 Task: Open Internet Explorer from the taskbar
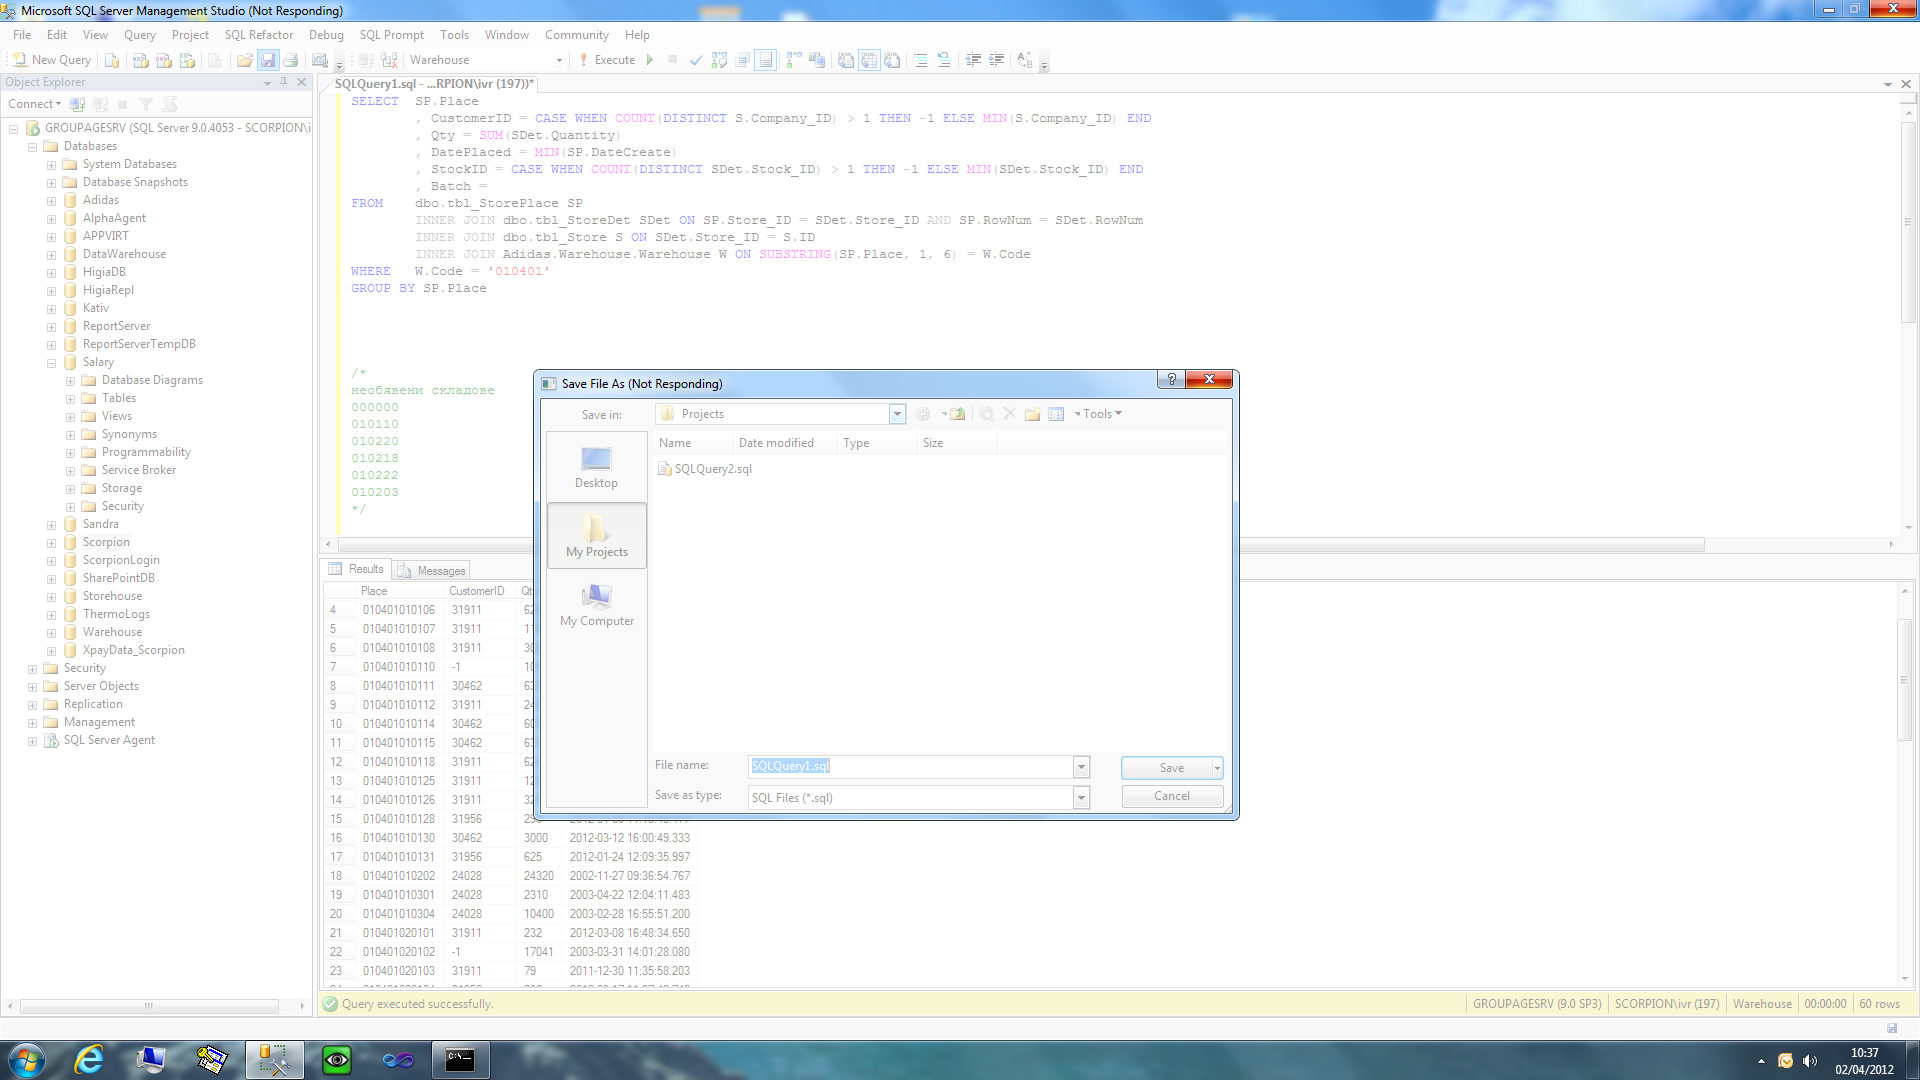(x=89, y=1060)
